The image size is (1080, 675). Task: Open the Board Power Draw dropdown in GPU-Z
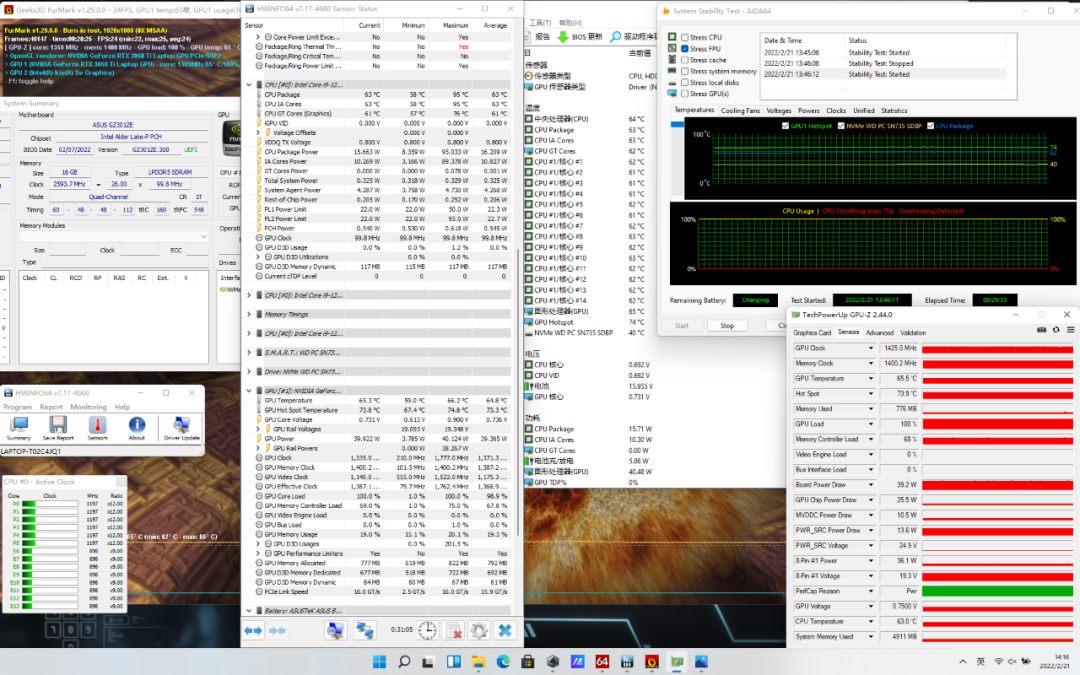pos(871,485)
